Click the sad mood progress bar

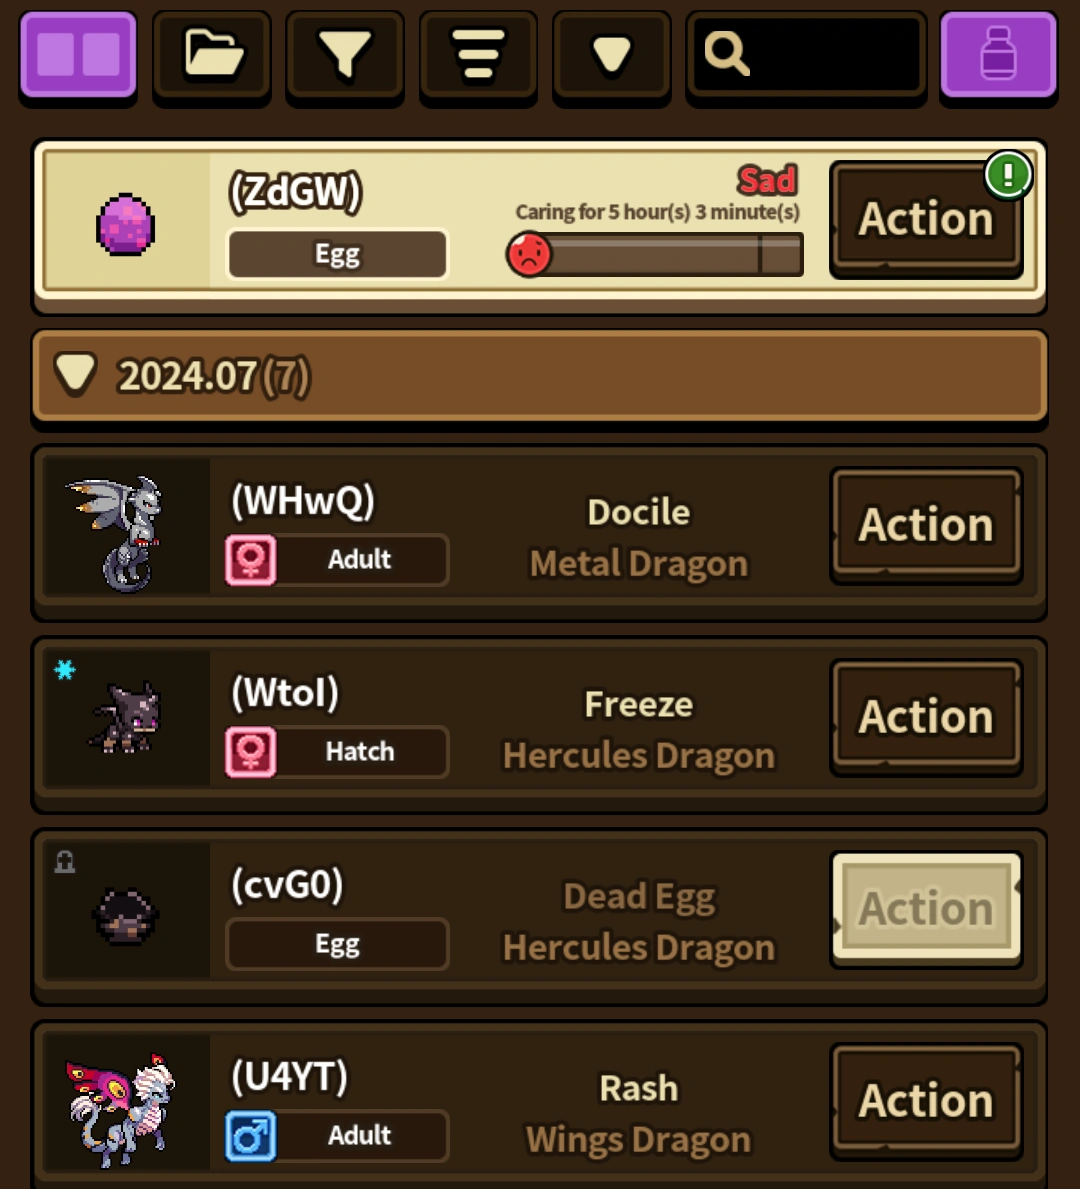click(655, 254)
